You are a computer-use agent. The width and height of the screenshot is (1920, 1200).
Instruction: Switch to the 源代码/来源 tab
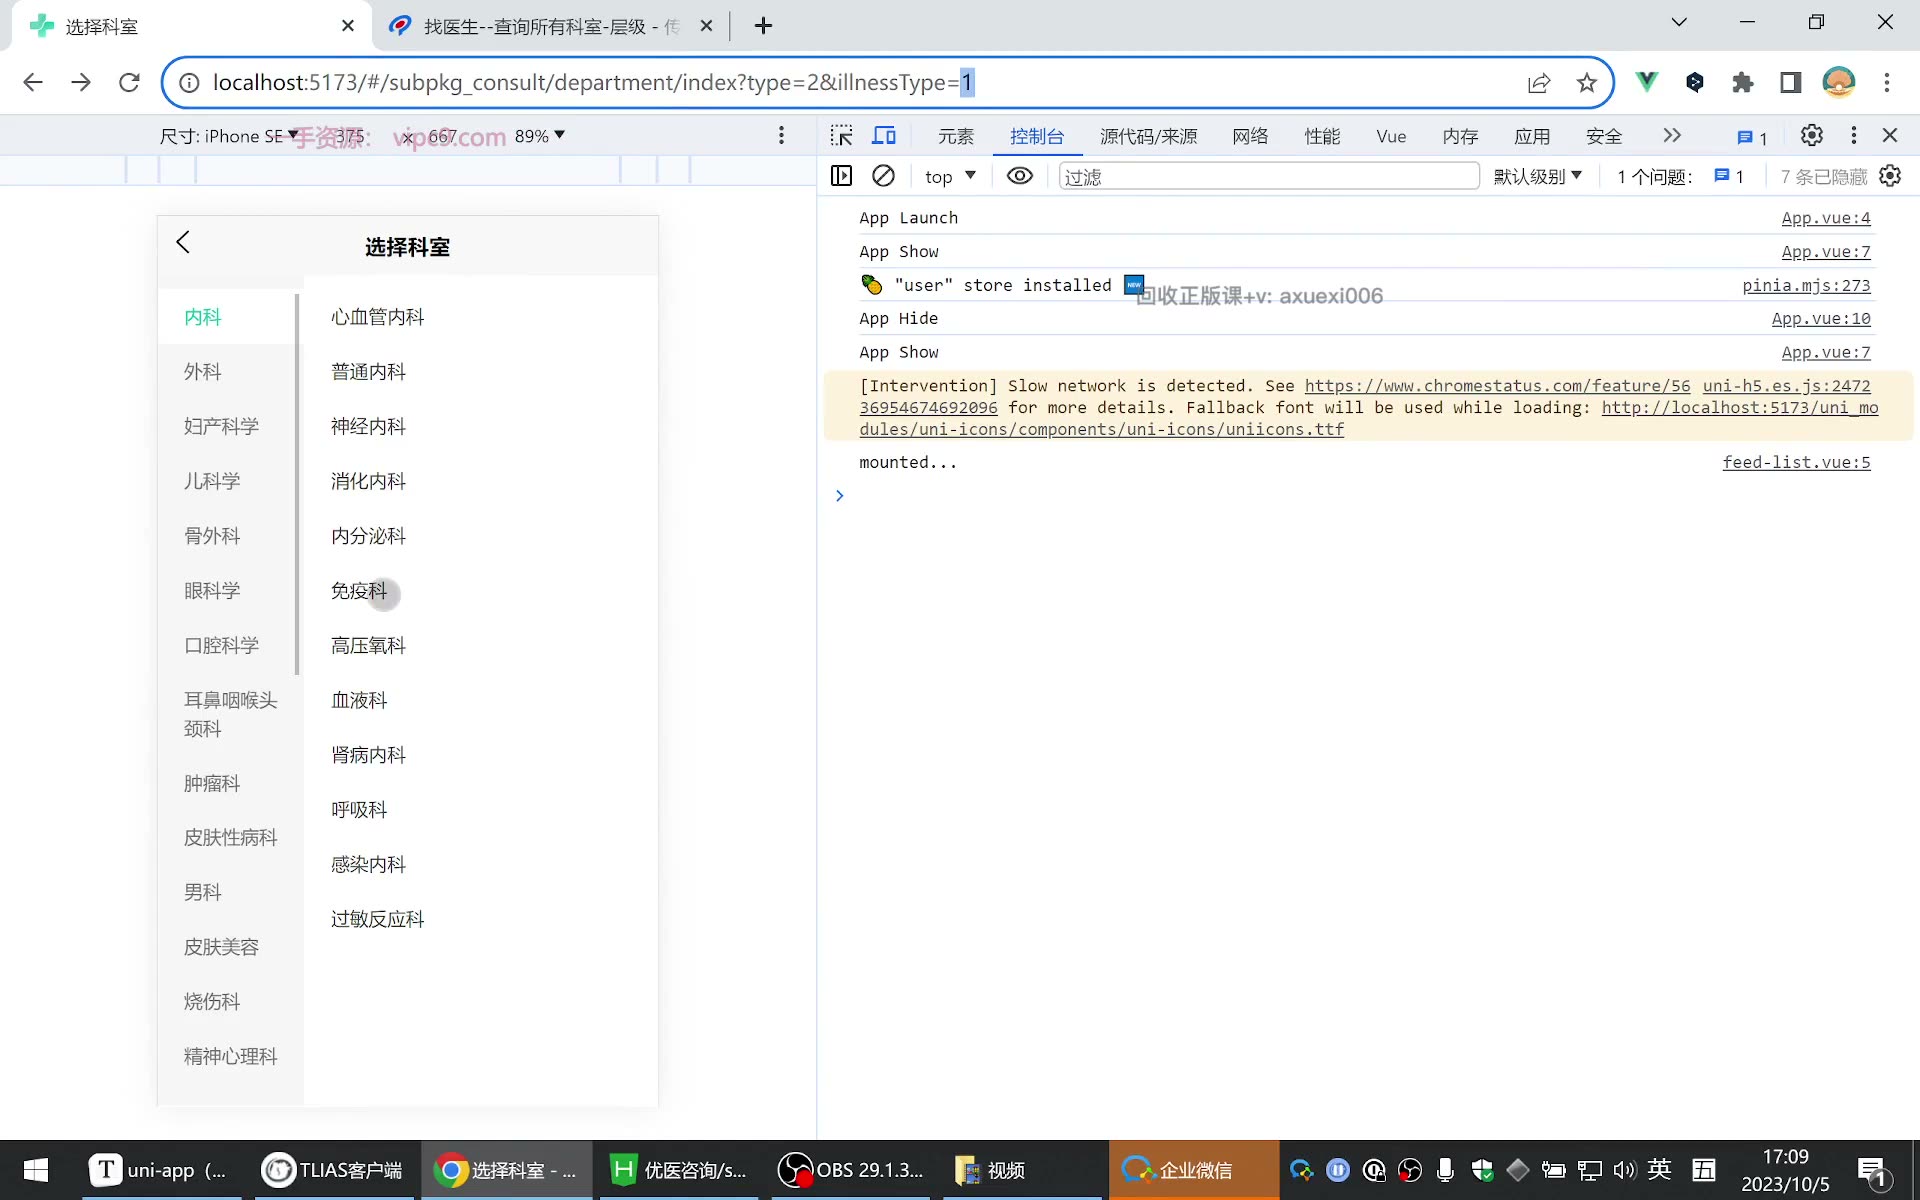[x=1149, y=136]
